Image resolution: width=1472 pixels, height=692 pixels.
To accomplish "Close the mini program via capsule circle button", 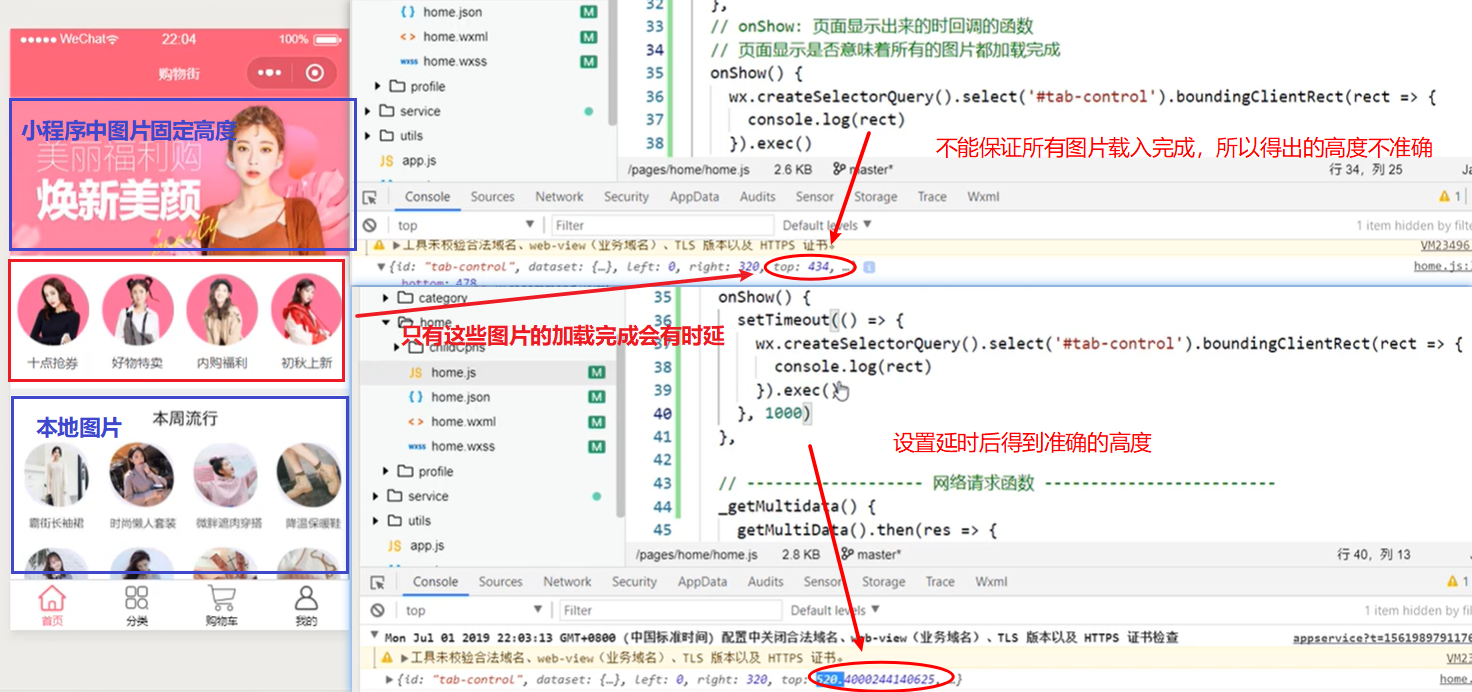I will click(315, 73).
